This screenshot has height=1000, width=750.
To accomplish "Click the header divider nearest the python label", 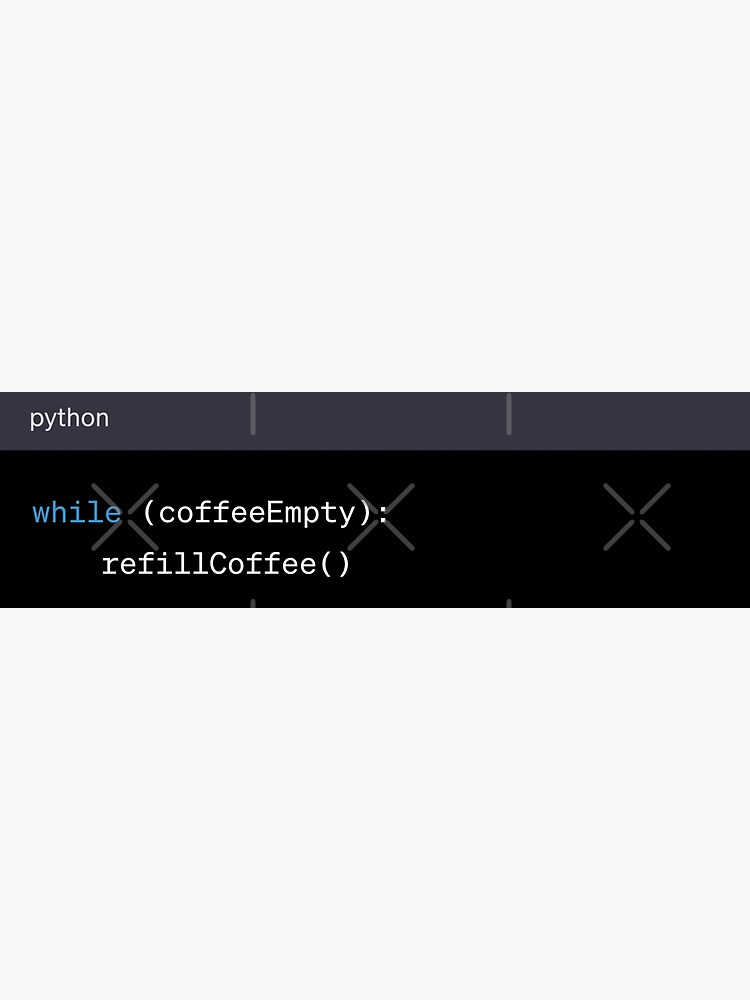I will pyautogui.click(x=253, y=414).
